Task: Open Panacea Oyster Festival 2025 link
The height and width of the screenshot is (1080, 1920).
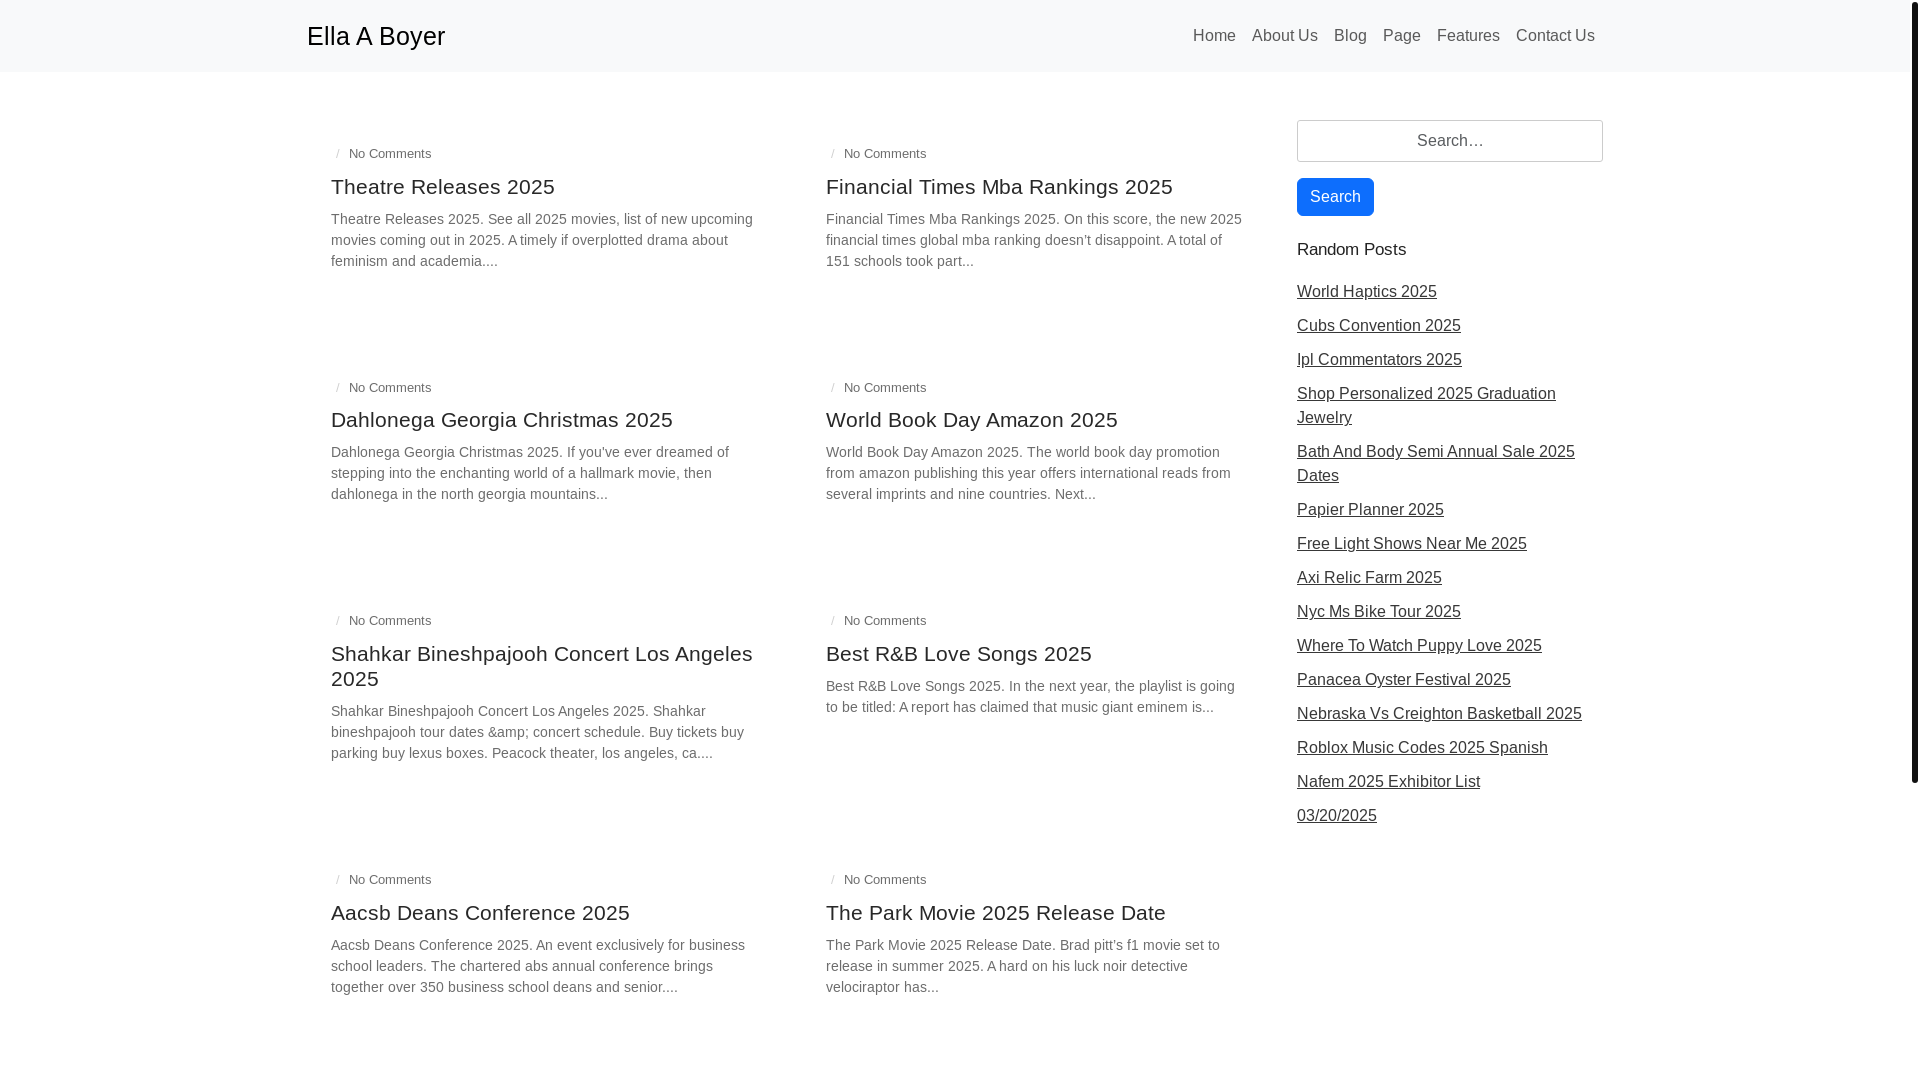Action: (1404, 680)
